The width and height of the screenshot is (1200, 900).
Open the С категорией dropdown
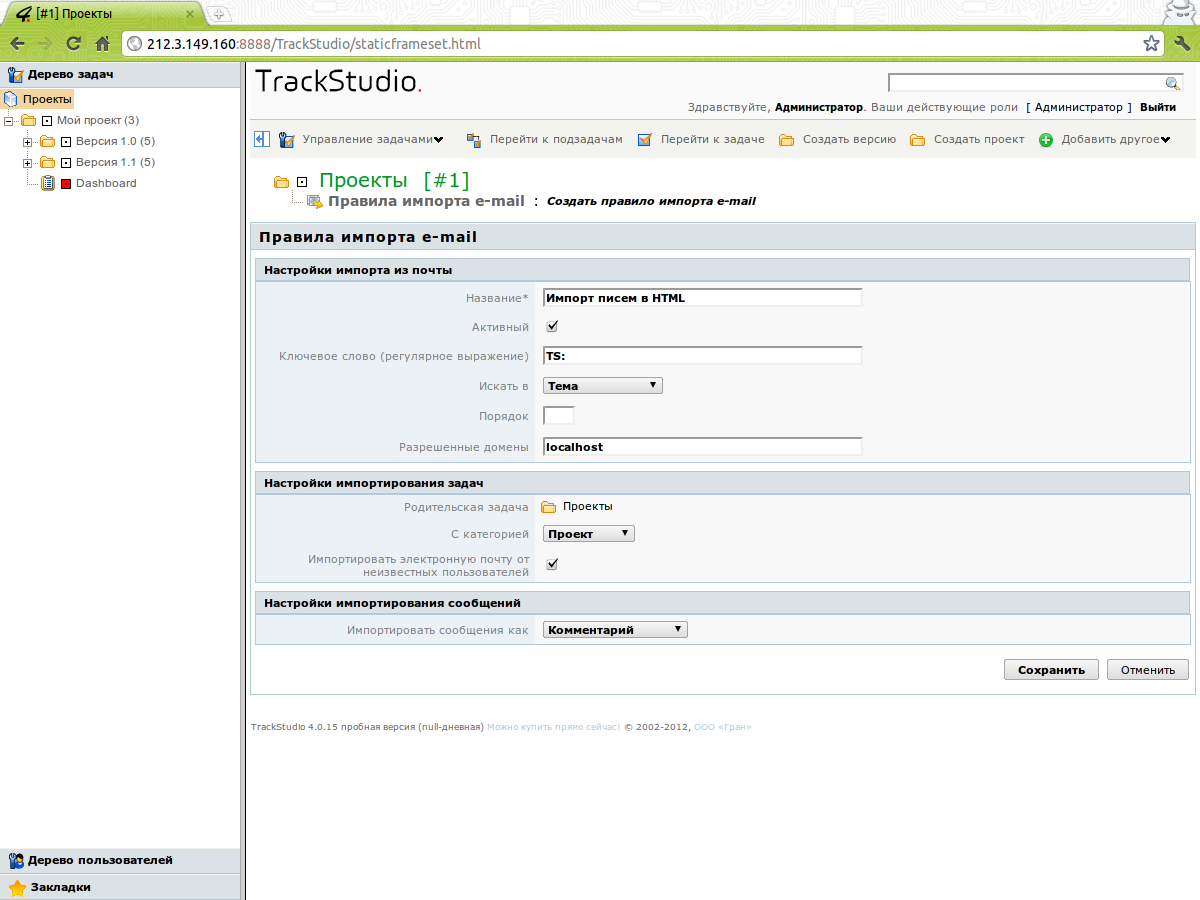pos(589,534)
